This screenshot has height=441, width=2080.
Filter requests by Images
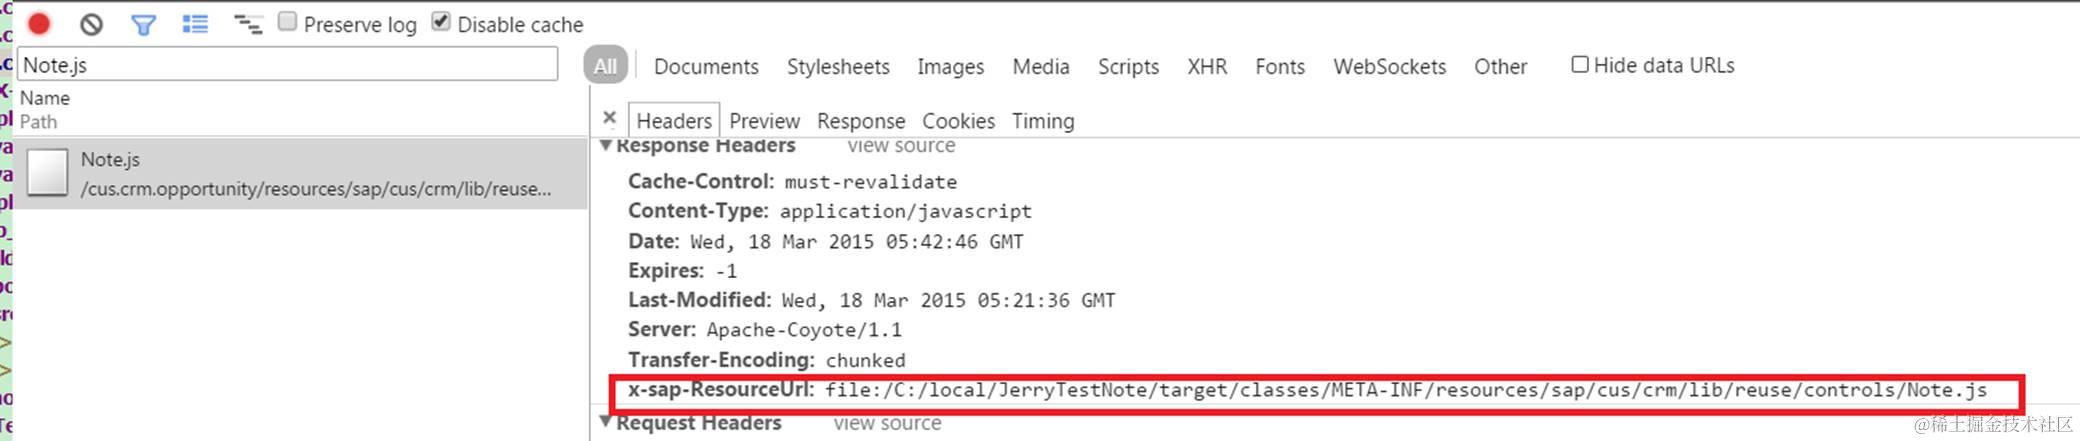point(950,67)
